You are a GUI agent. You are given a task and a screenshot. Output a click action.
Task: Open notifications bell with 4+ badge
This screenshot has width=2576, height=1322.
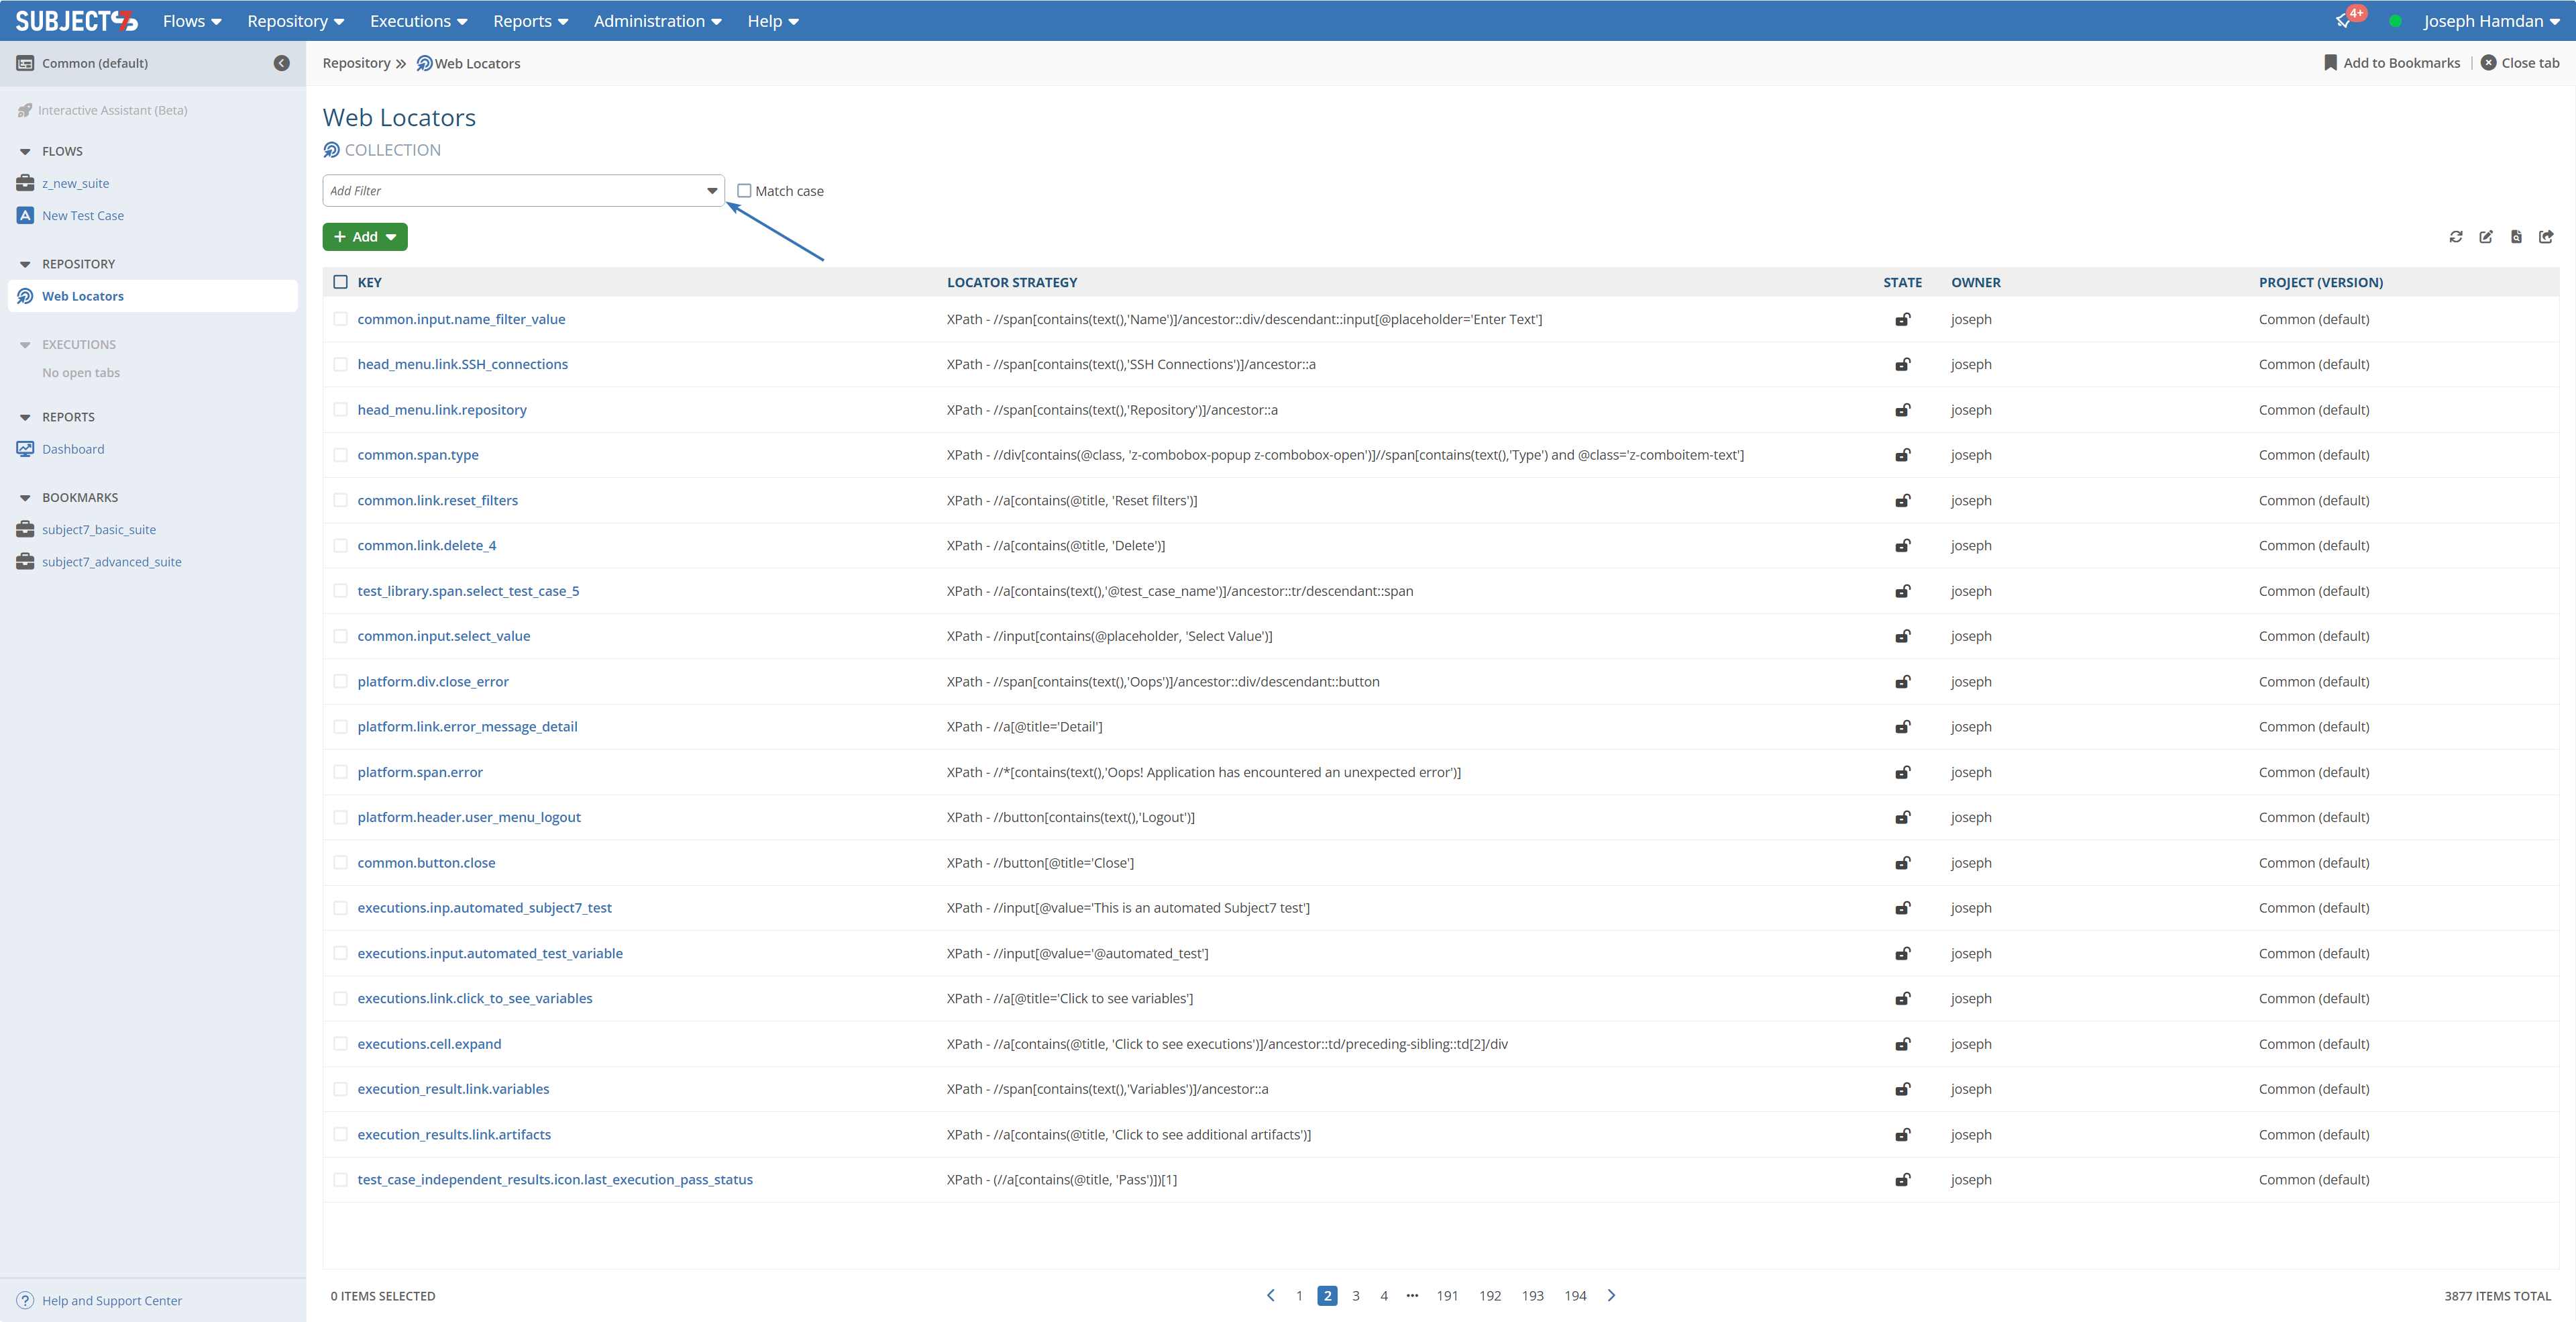[2343, 21]
